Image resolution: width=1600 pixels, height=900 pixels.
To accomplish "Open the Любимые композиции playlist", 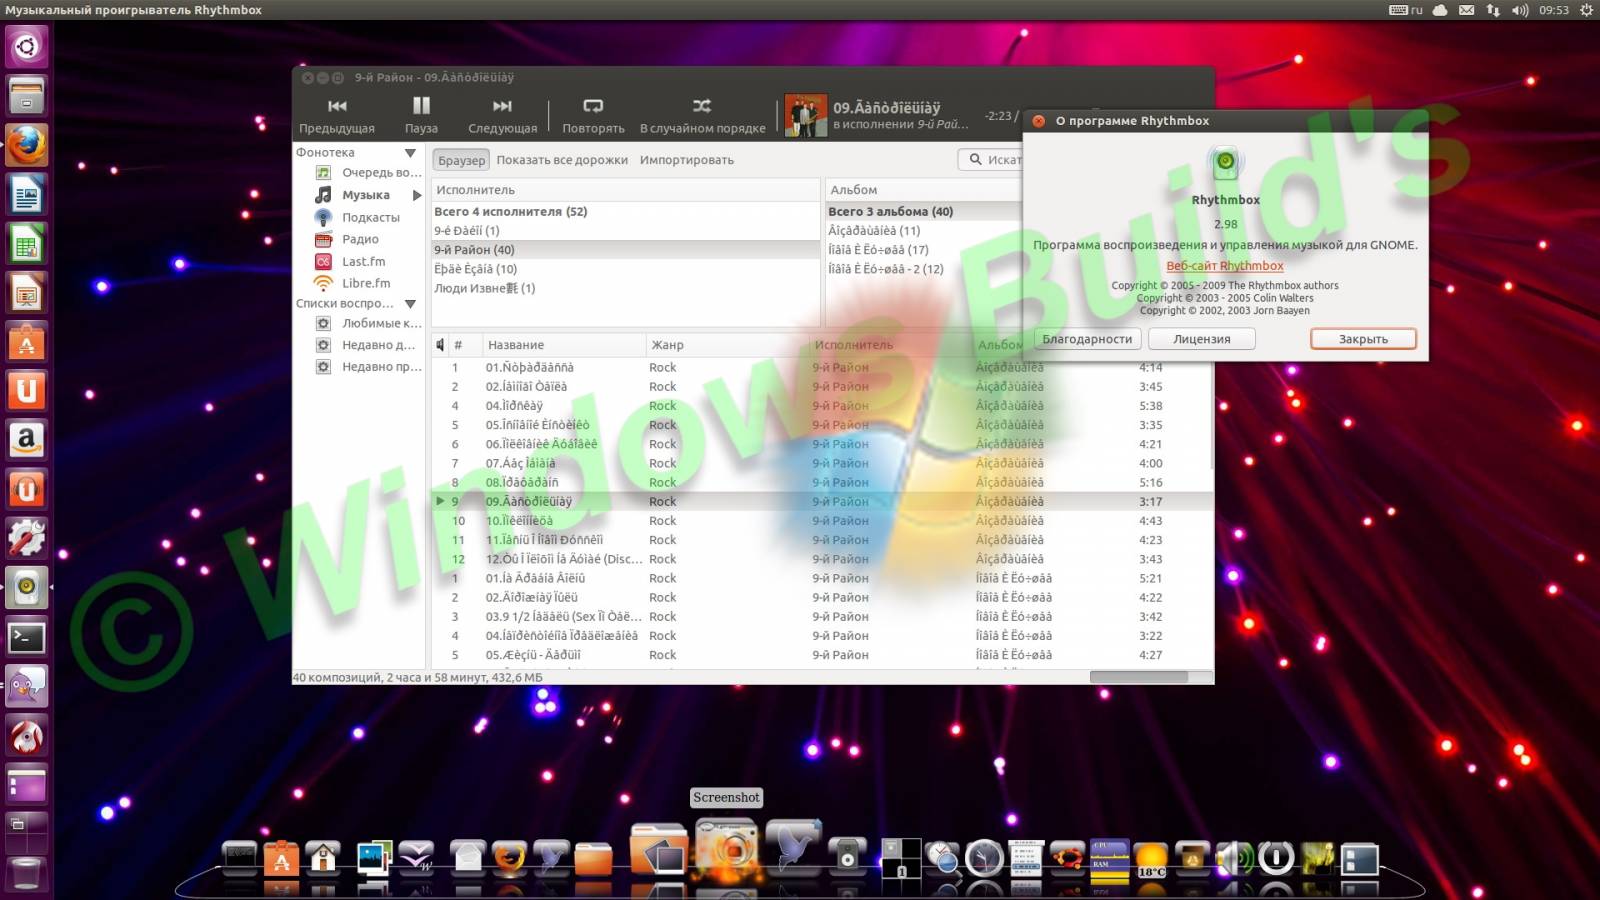I will [368, 323].
